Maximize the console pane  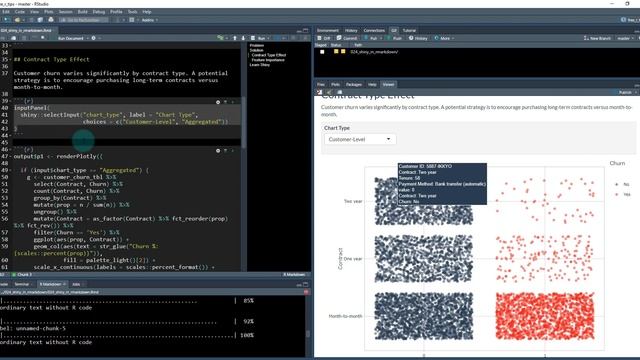[306, 284]
